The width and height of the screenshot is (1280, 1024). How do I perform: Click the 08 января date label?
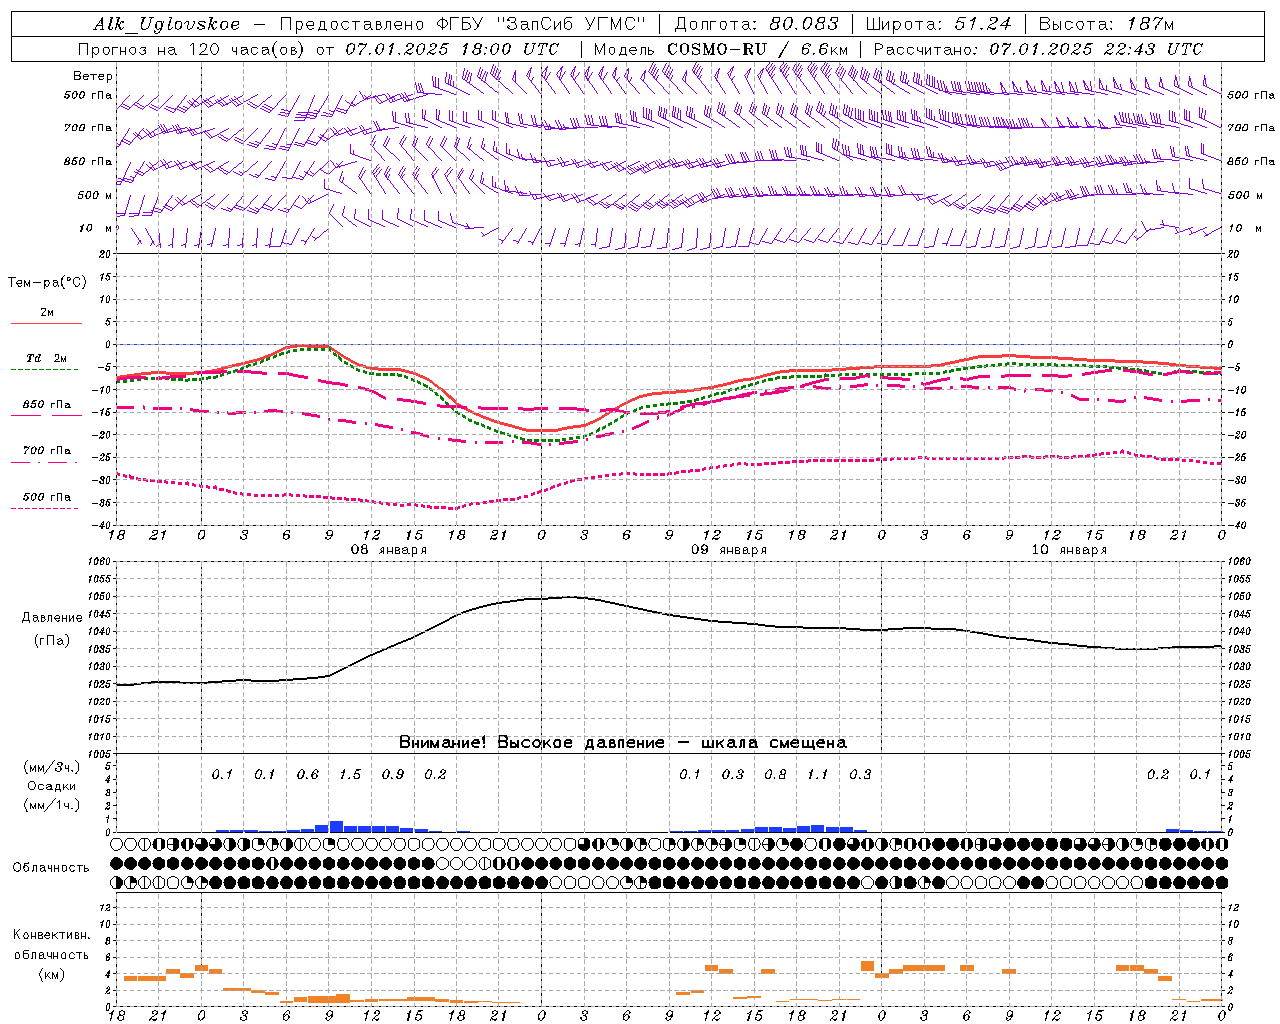point(388,550)
